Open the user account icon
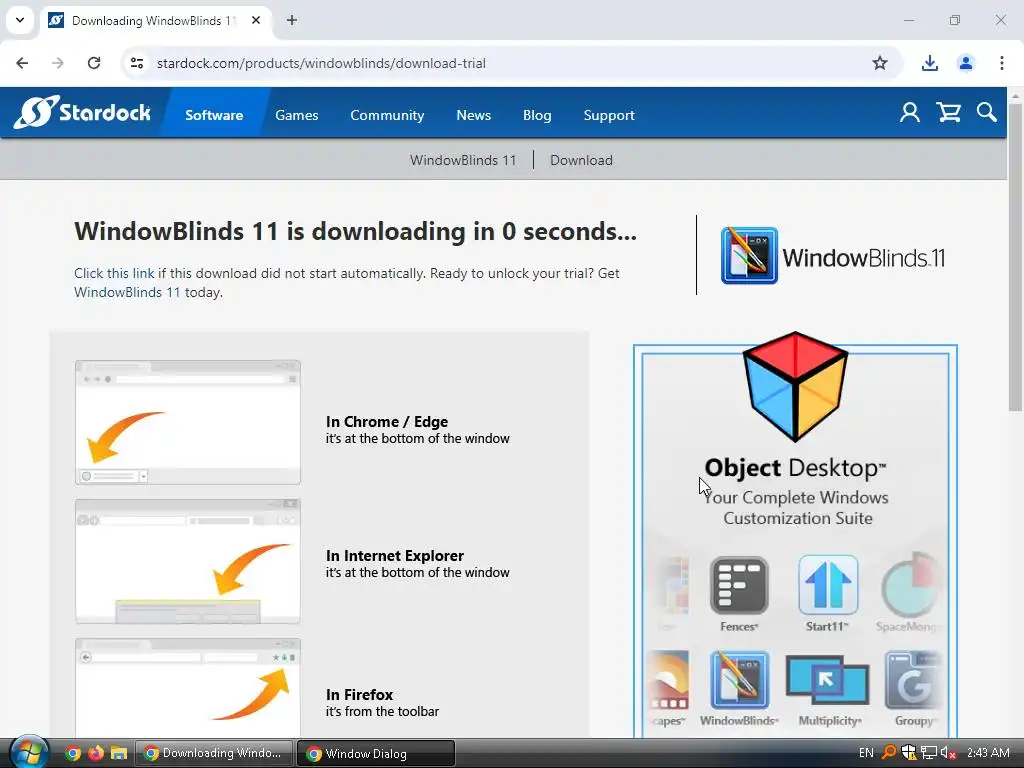Image resolution: width=1024 pixels, height=768 pixels. [x=910, y=112]
